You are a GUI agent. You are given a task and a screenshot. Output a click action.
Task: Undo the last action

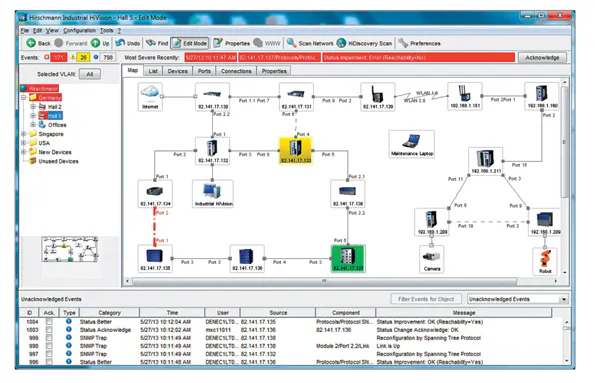tap(128, 43)
